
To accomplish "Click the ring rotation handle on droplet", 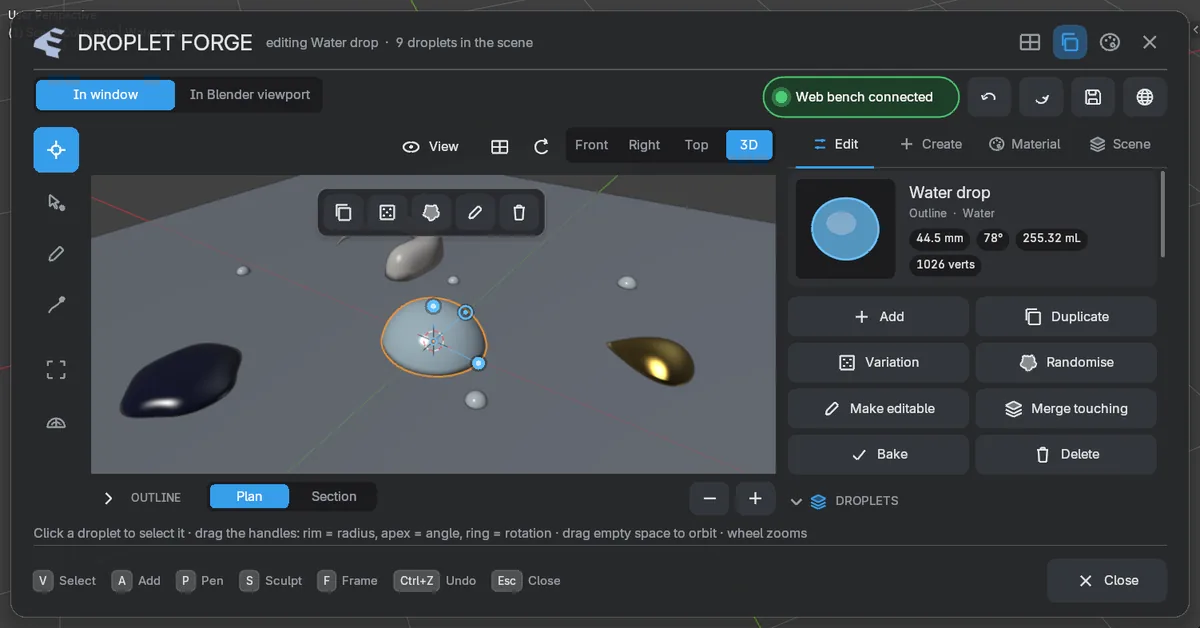I will (465, 313).
